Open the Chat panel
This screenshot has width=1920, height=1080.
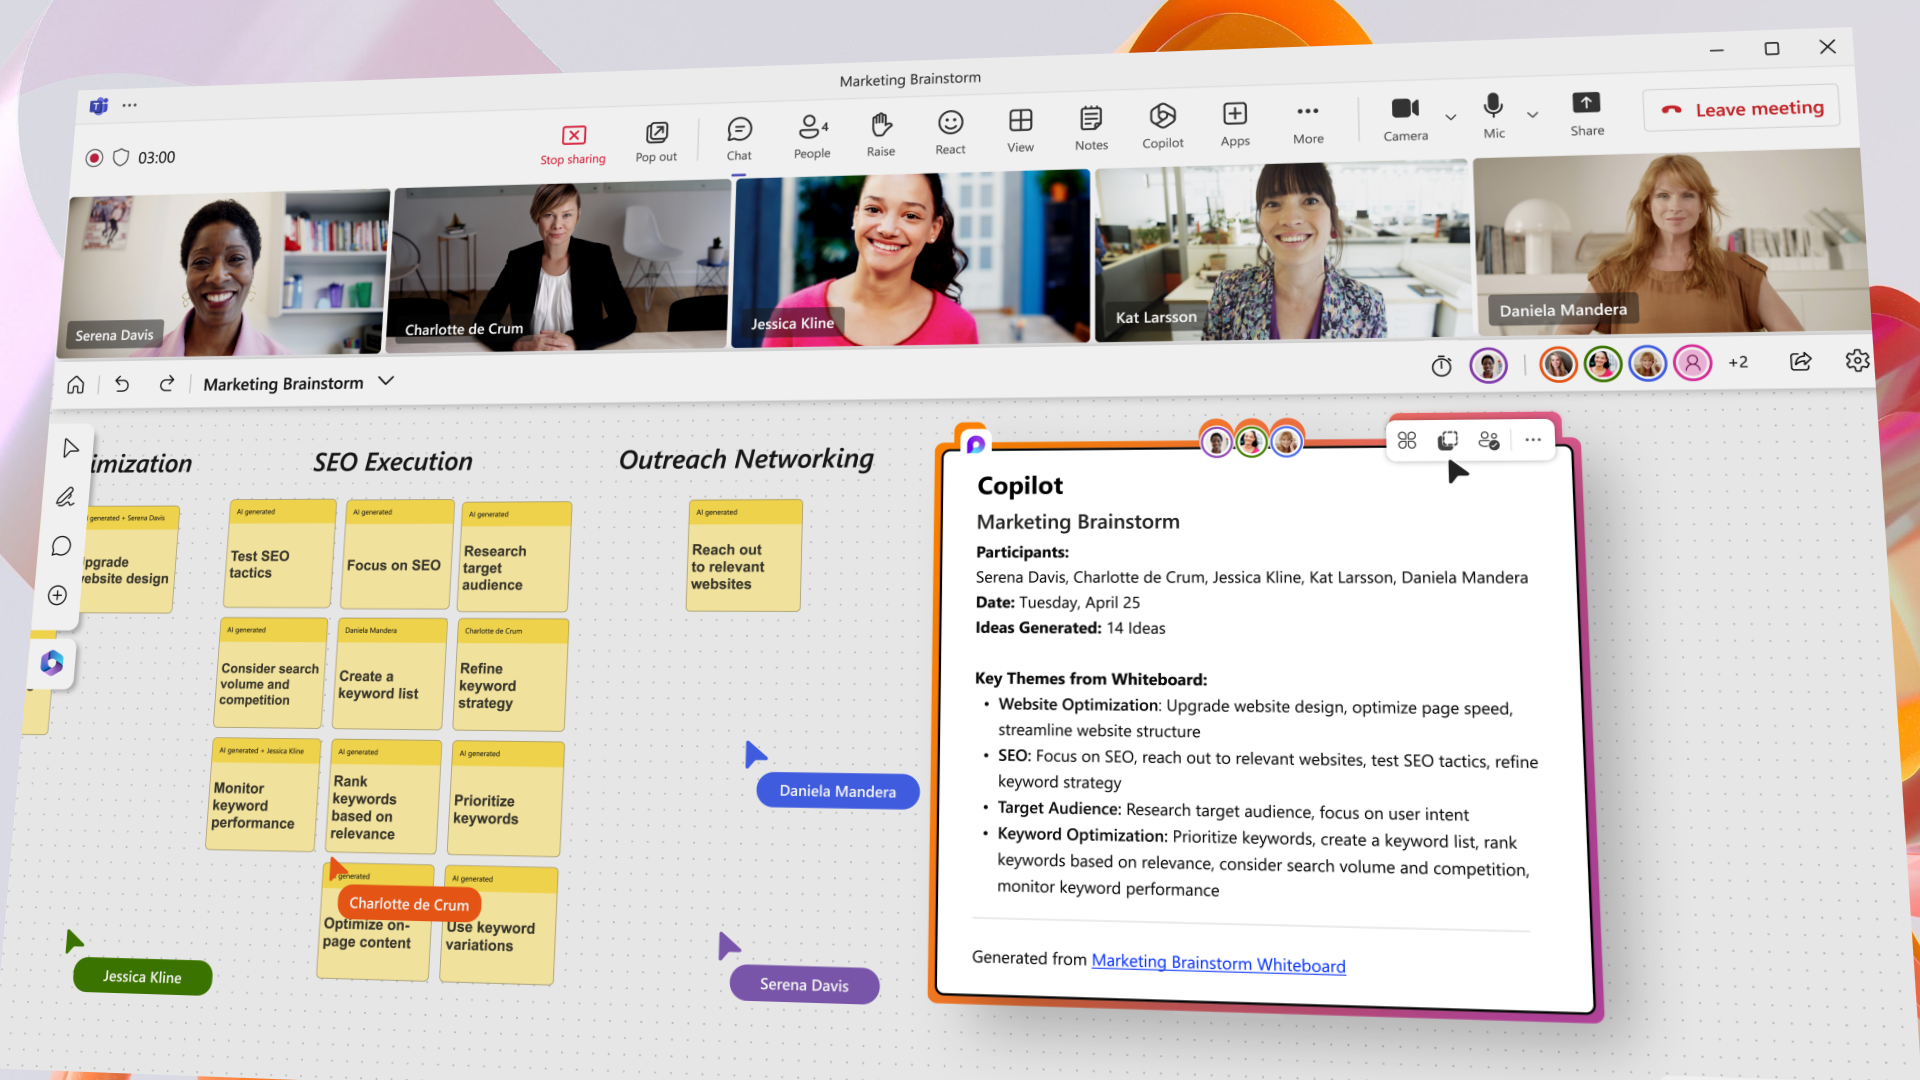(x=740, y=128)
